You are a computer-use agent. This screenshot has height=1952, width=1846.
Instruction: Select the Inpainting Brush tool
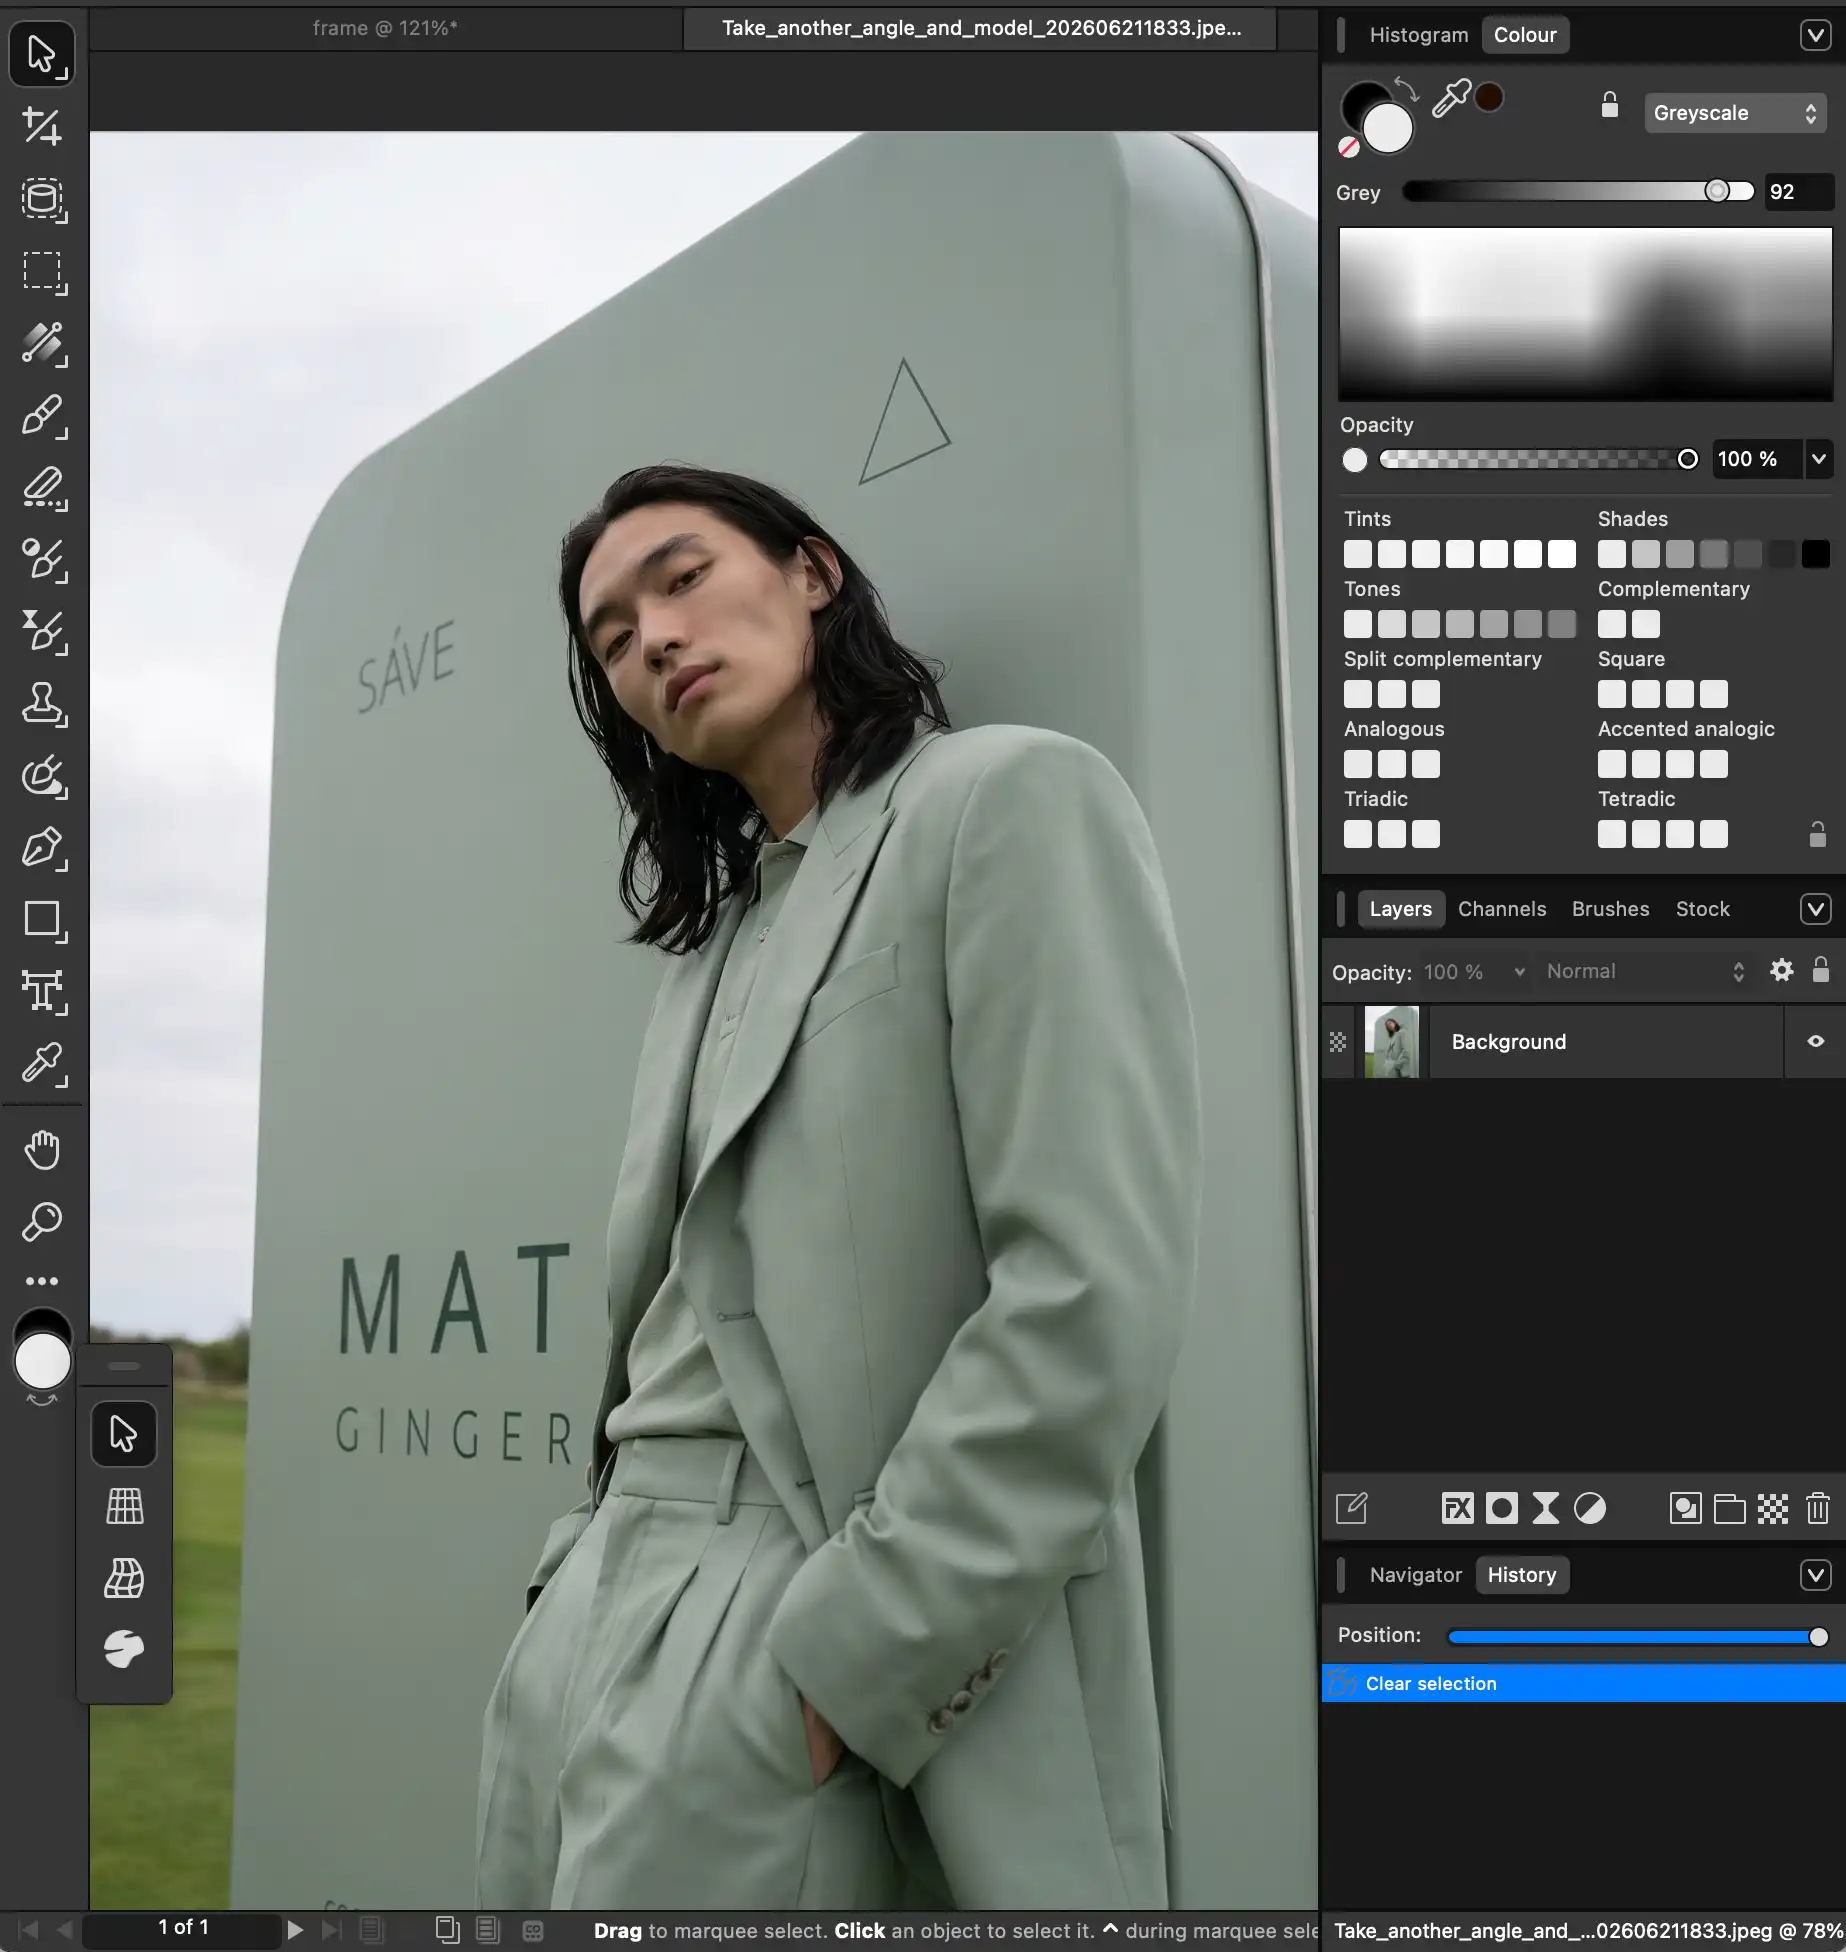click(43, 776)
